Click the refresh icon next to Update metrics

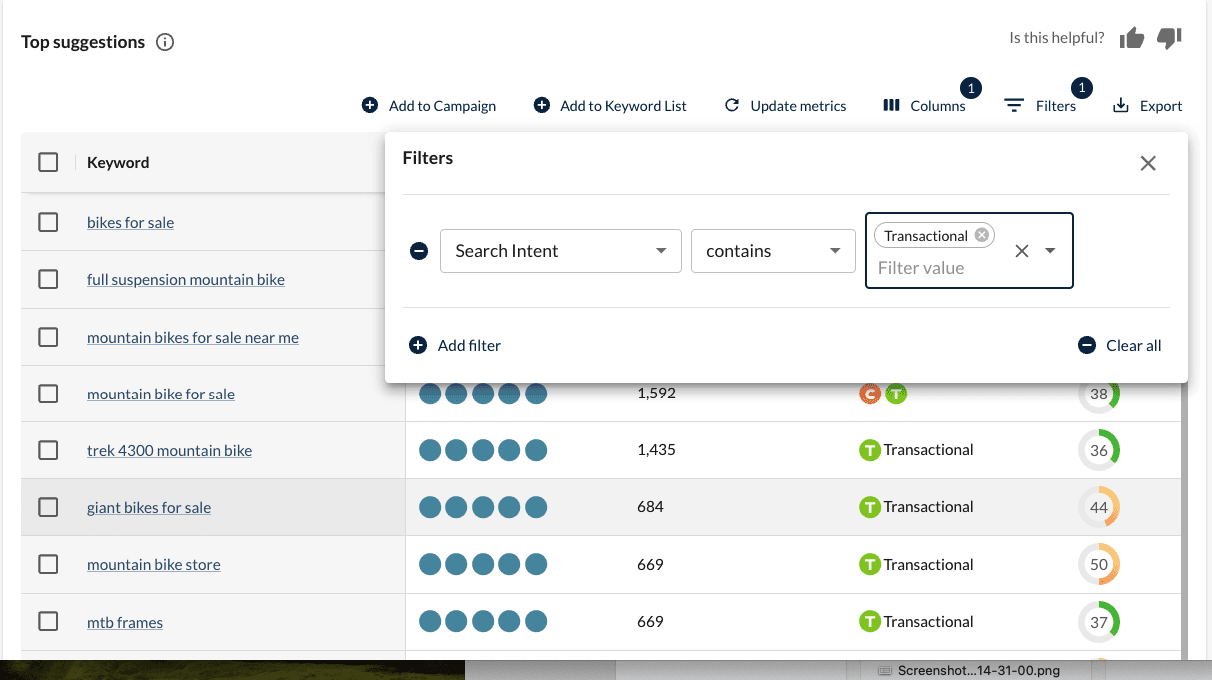click(x=731, y=105)
